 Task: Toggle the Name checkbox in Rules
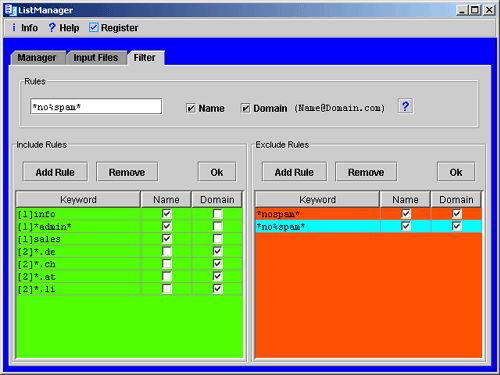click(x=191, y=108)
